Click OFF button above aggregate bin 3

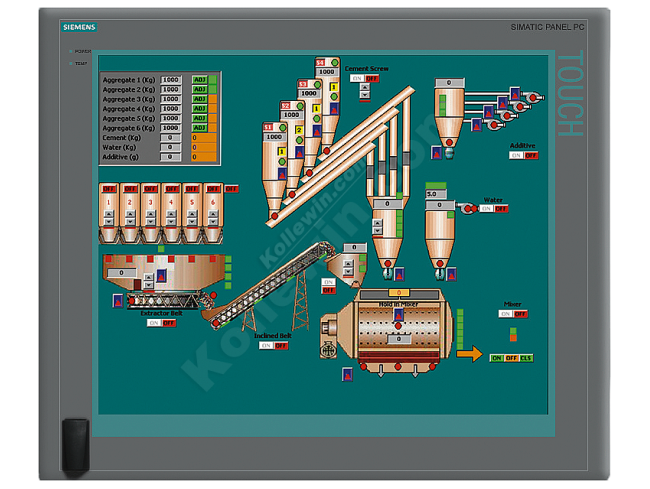coord(150,188)
